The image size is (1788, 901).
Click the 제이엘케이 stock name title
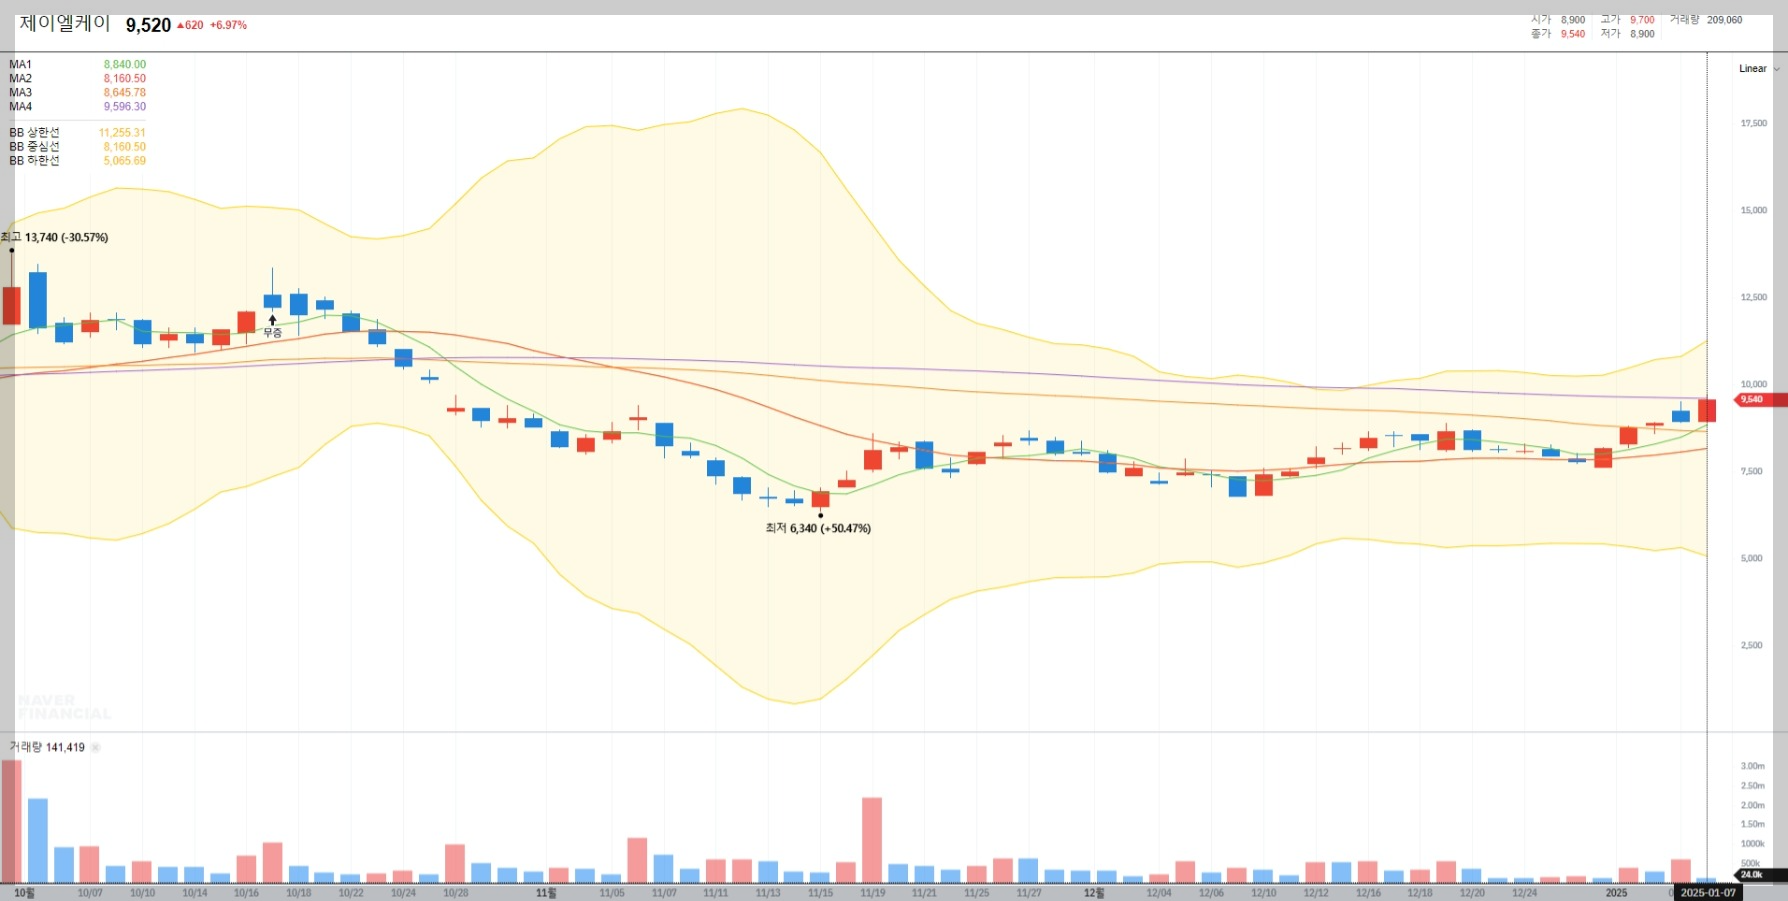pyautogui.click(x=65, y=24)
